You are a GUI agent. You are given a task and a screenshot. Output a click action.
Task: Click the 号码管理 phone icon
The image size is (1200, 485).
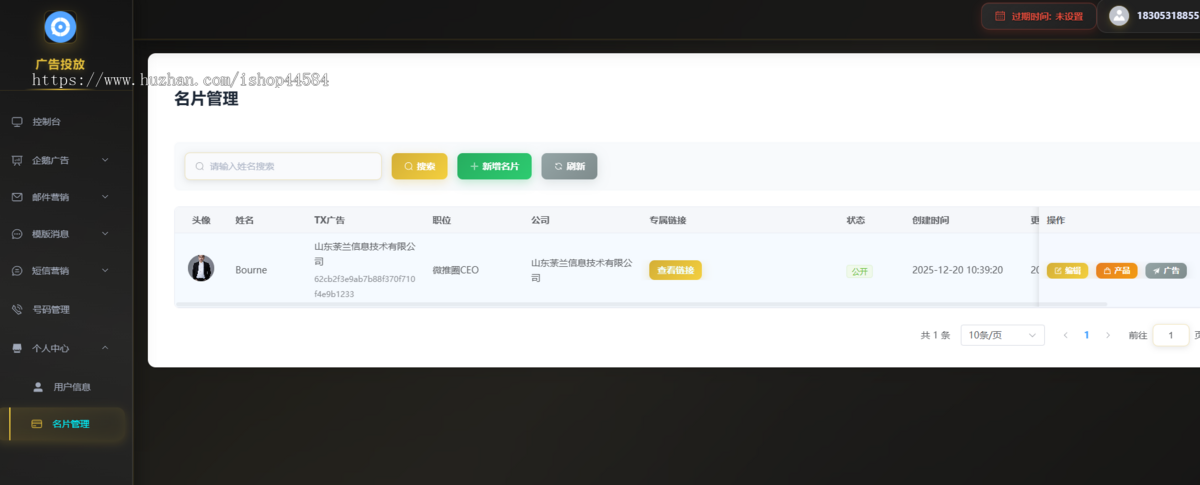[17, 310]
